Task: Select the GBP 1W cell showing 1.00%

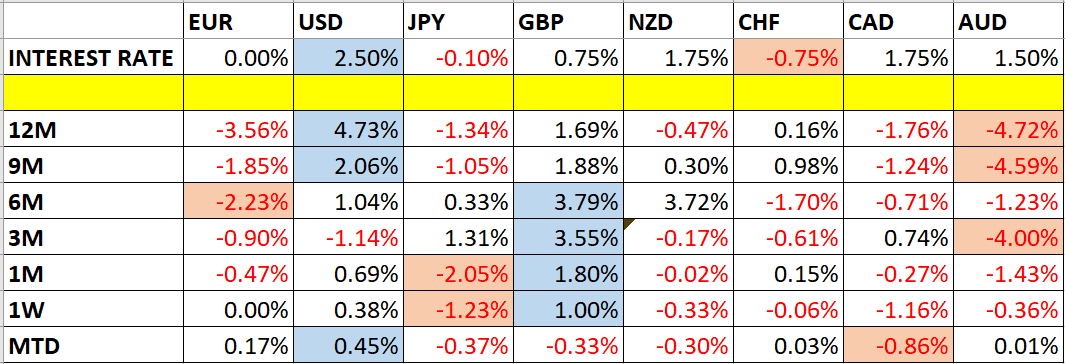Action: [568, 310]
